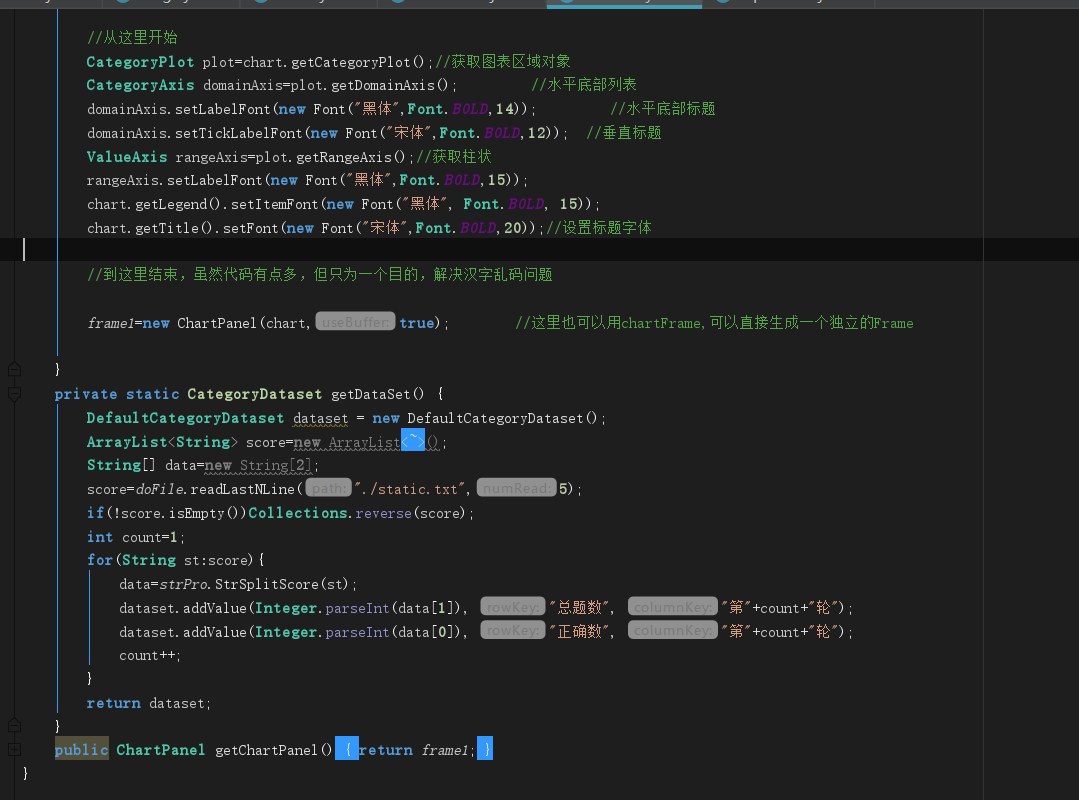Image resolution: width=1079 pixels, height=800 pixels.
Task: Click the "//从这里开始" comment
Action: tap(132, 37)
